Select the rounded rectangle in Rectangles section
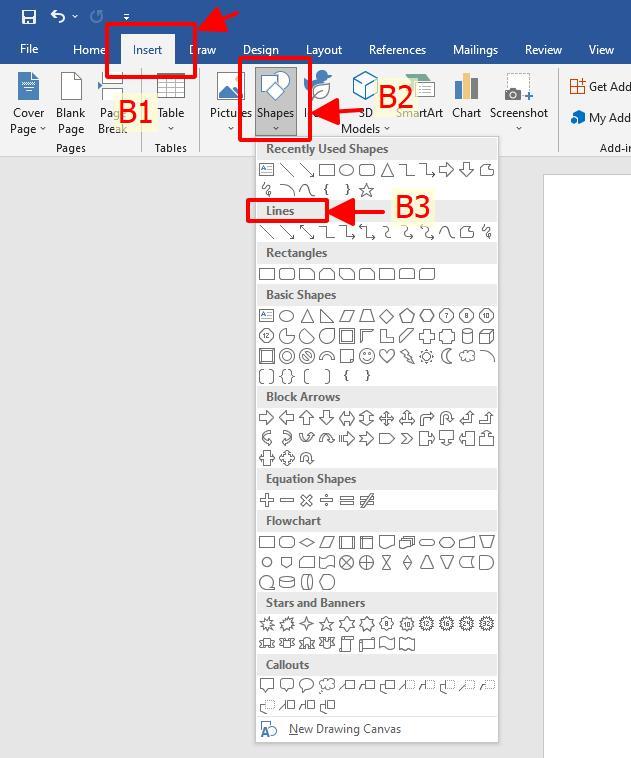The image size is (631, 758). [x=287, y=274]
